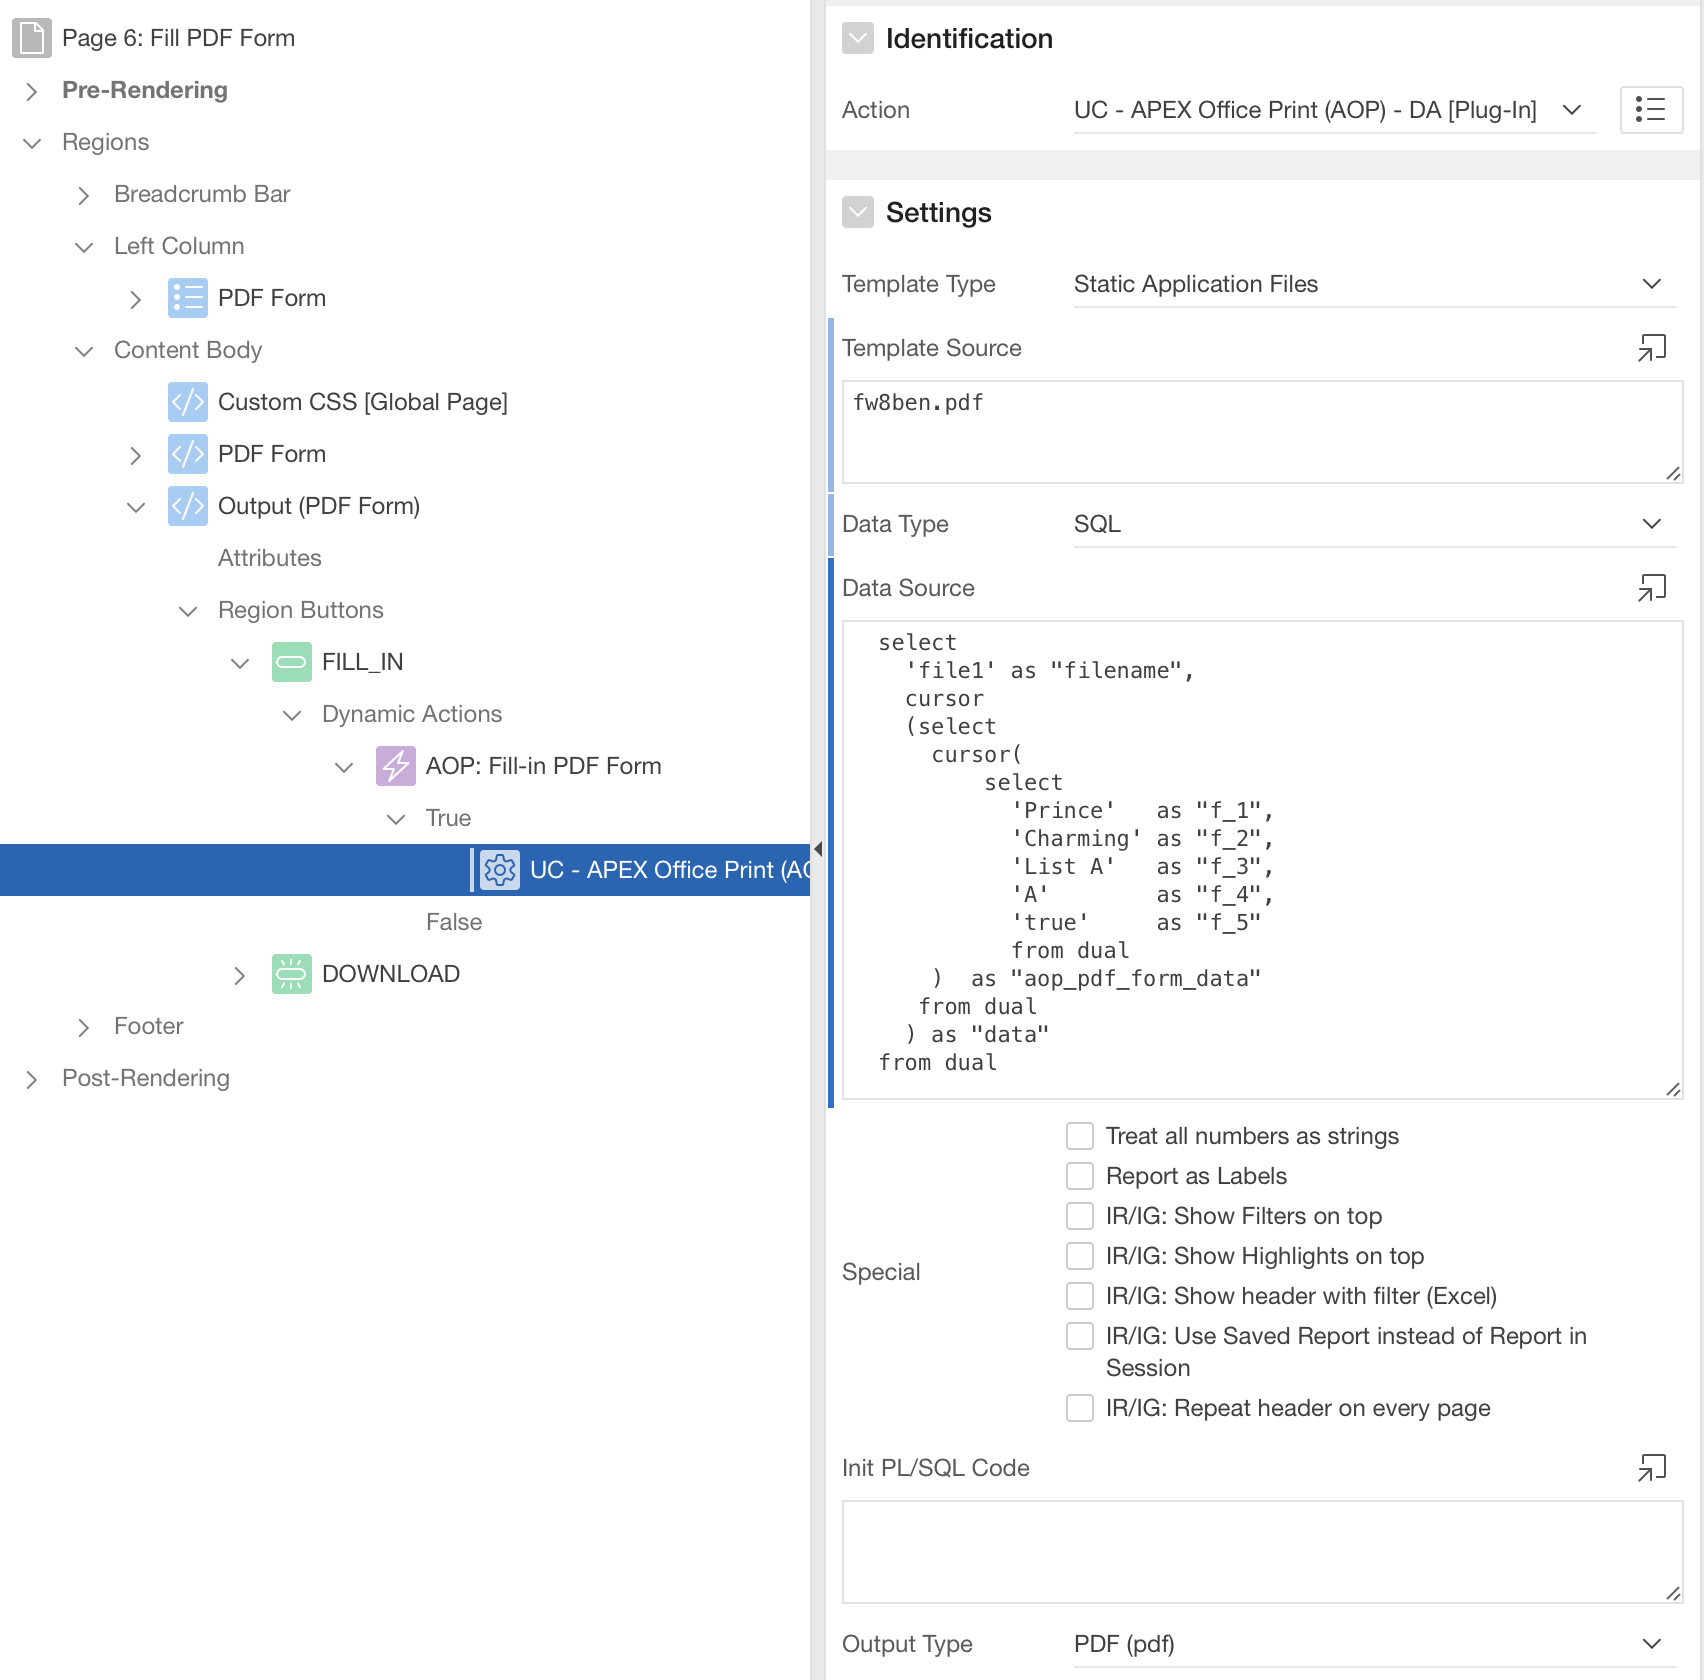
Task: Expand the Pre-Rendering tree node
Action: pyautogui.click(x=32, y=91)
